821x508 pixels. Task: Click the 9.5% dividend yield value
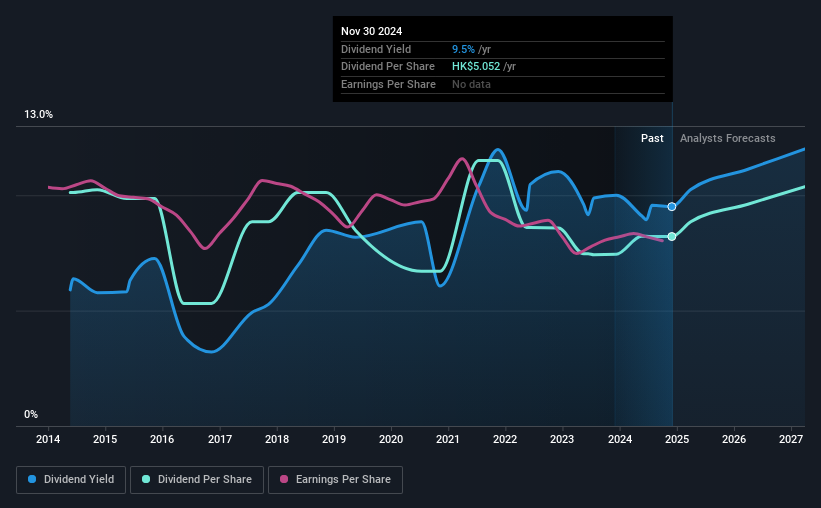coord(463,49)
